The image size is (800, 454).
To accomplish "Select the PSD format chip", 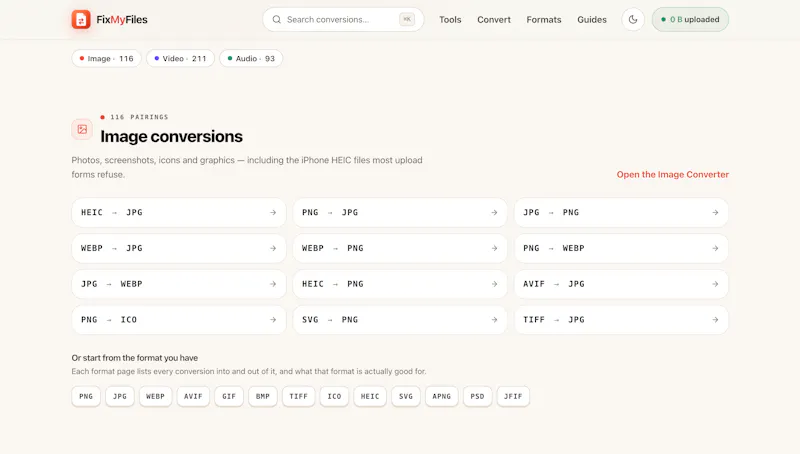I will tap(478, 396).
